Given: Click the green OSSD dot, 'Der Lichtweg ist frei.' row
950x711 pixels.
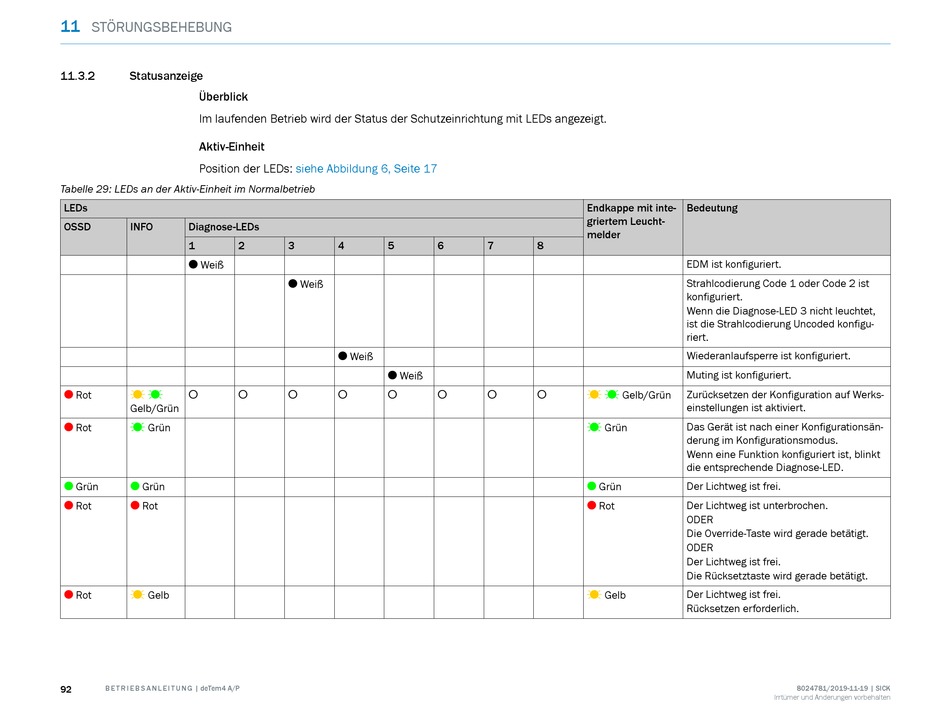Looking at the screenshot, I should [68, 486].
